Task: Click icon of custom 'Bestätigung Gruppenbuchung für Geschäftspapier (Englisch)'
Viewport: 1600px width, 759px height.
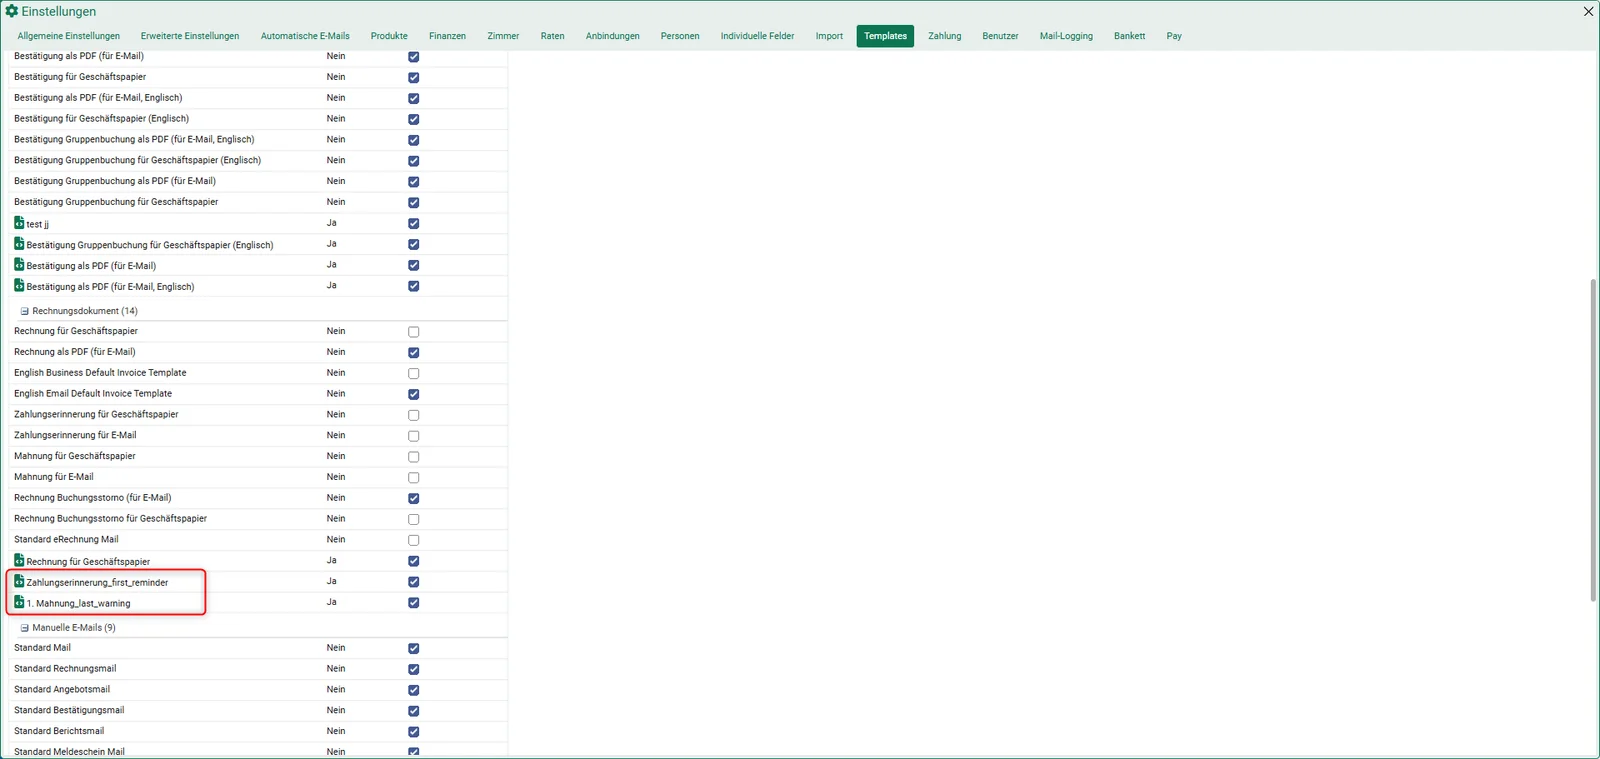Action: coord(19,244)
